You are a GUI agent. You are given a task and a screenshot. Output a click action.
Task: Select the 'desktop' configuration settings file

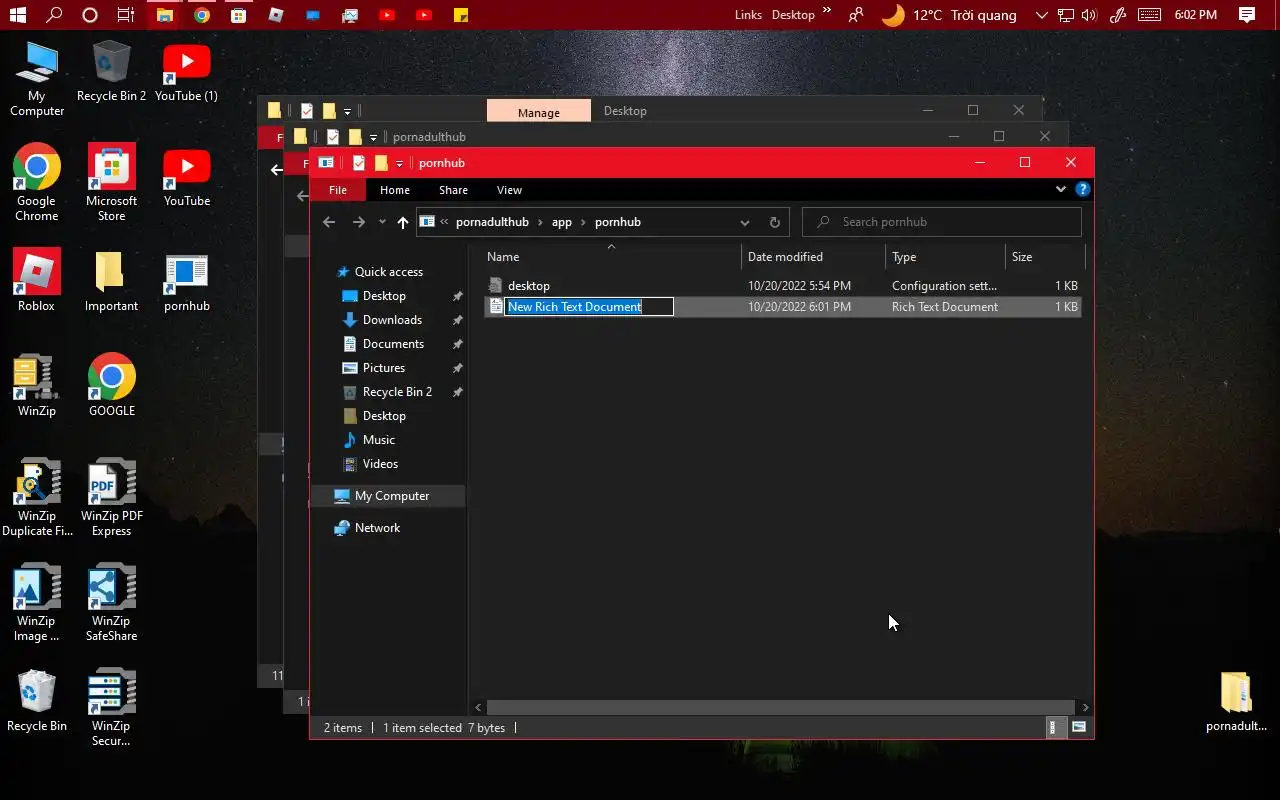[782, 286]
